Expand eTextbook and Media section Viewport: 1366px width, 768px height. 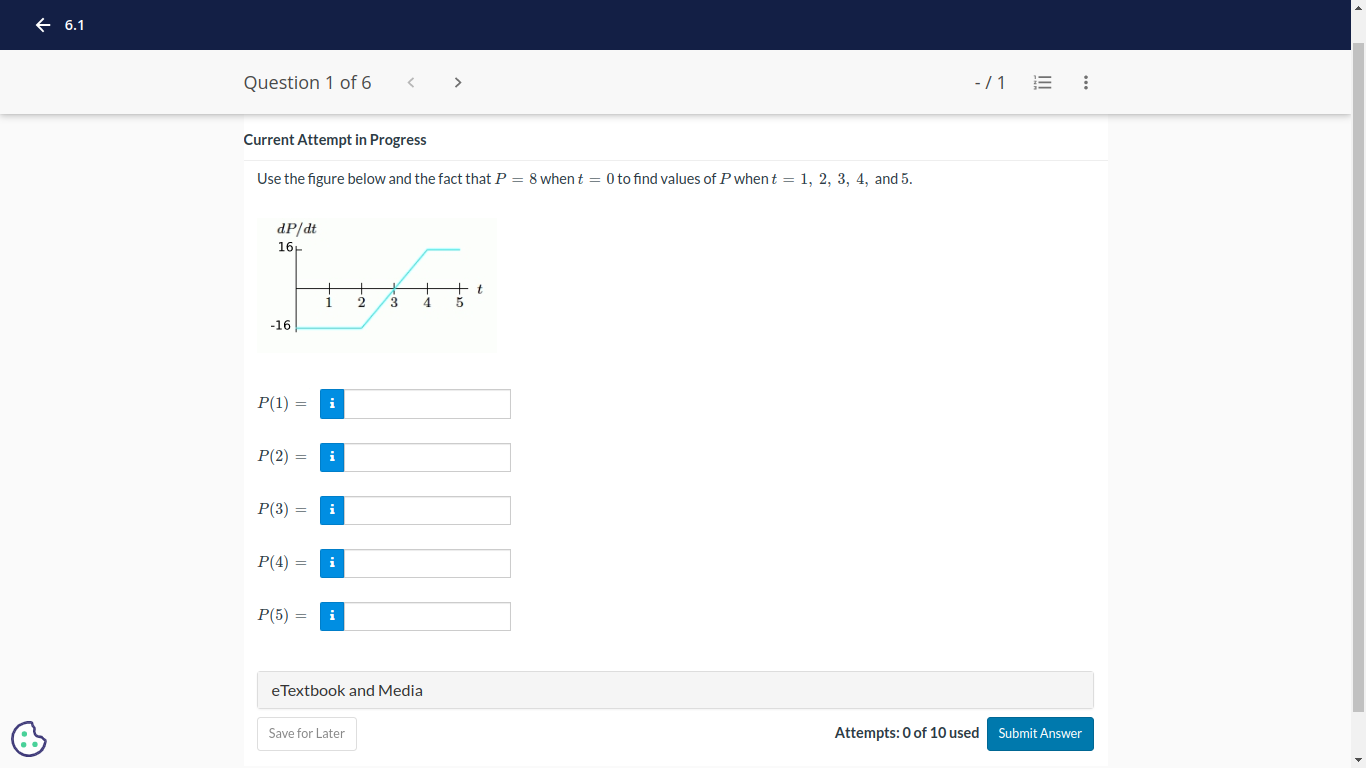(675, 690)
